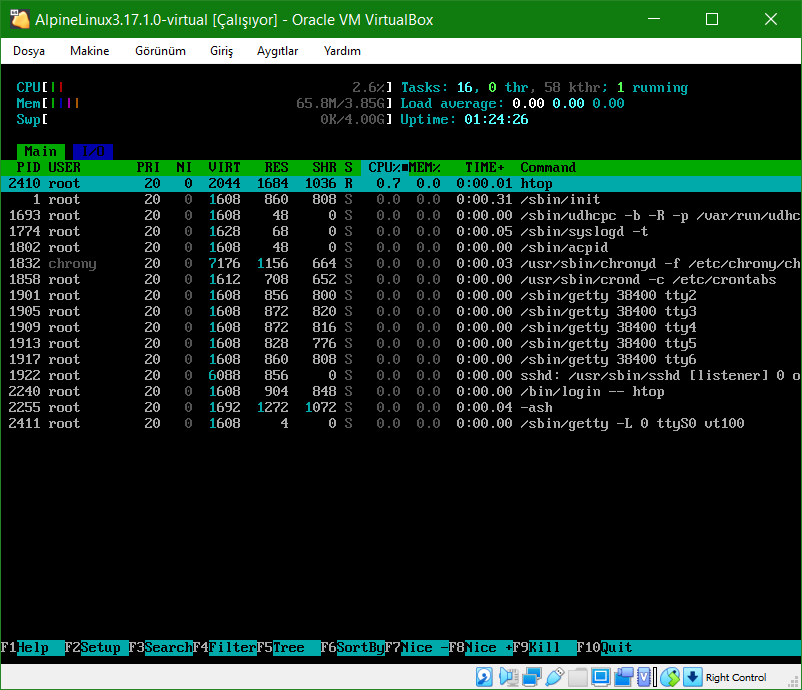The width and height of the screenshot is (802, 690).
Task: Click F8 Nice + to lower priority
Action: (481, 648)
